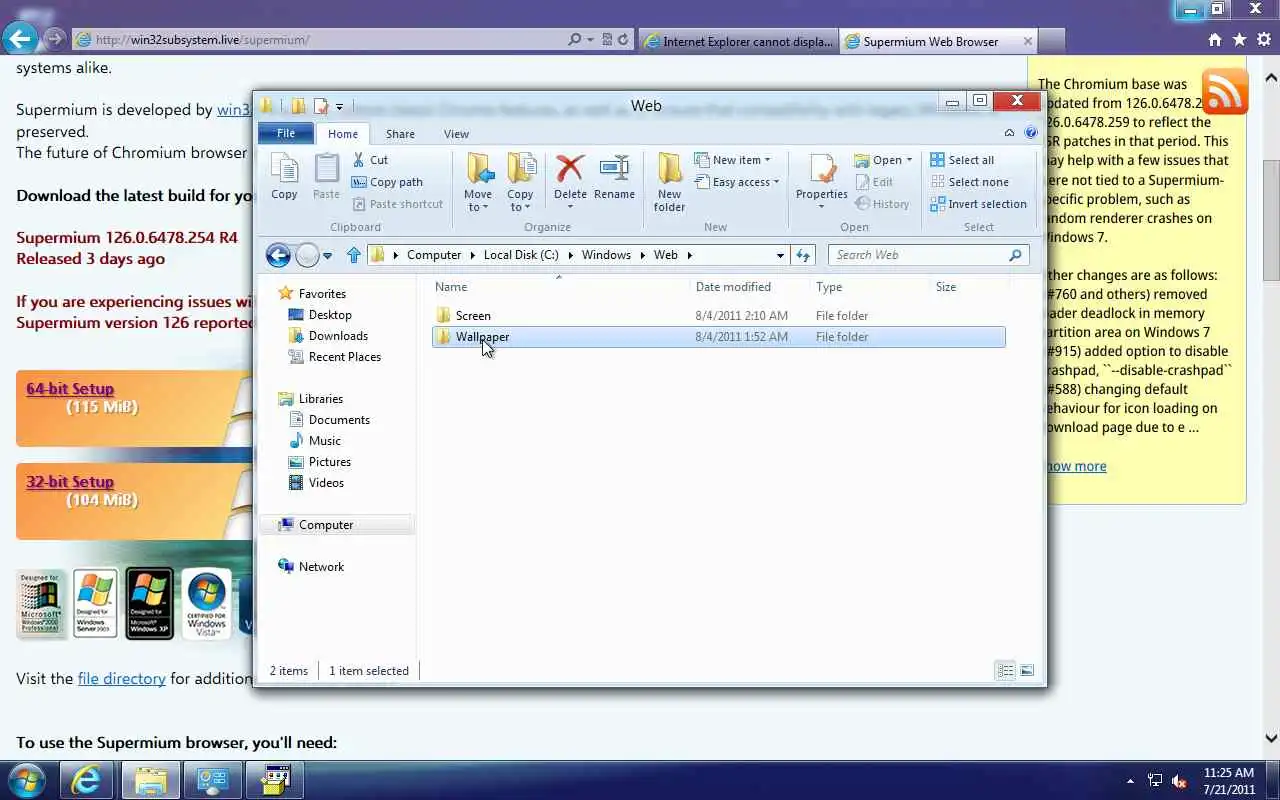Select Network in navigation pane

[x=321, y=567]
